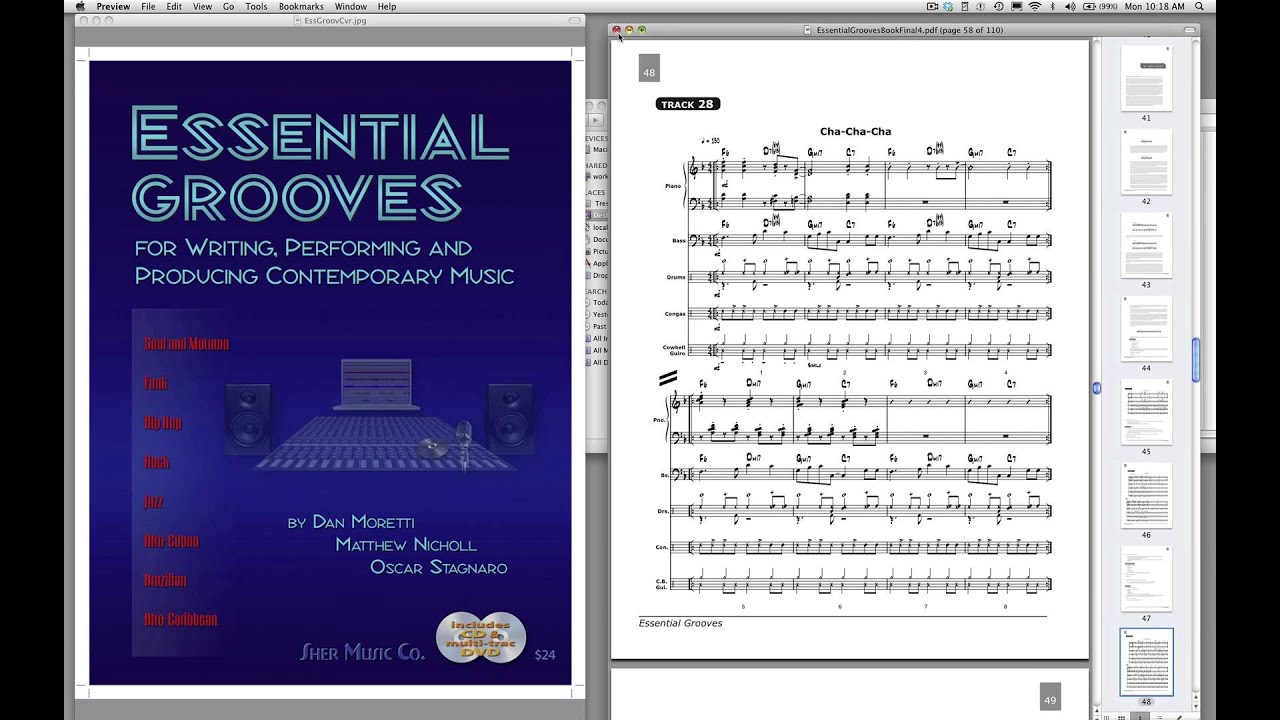Click the Essential Grooves cover title

coord(321,164)
